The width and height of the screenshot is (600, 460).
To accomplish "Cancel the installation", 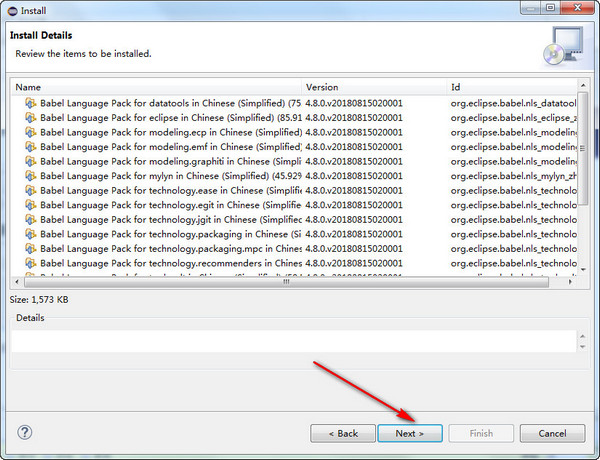I will click(x=552, y=433).
